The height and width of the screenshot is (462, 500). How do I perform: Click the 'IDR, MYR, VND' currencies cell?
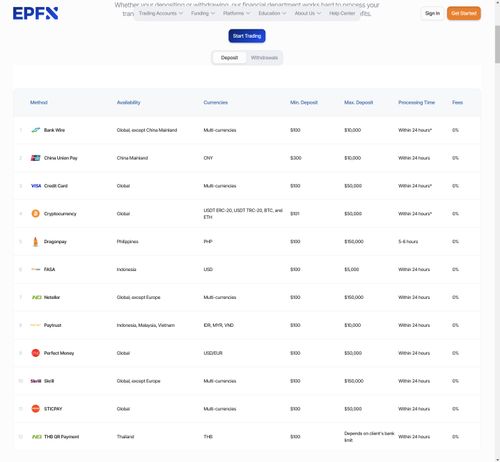[219, 325]
